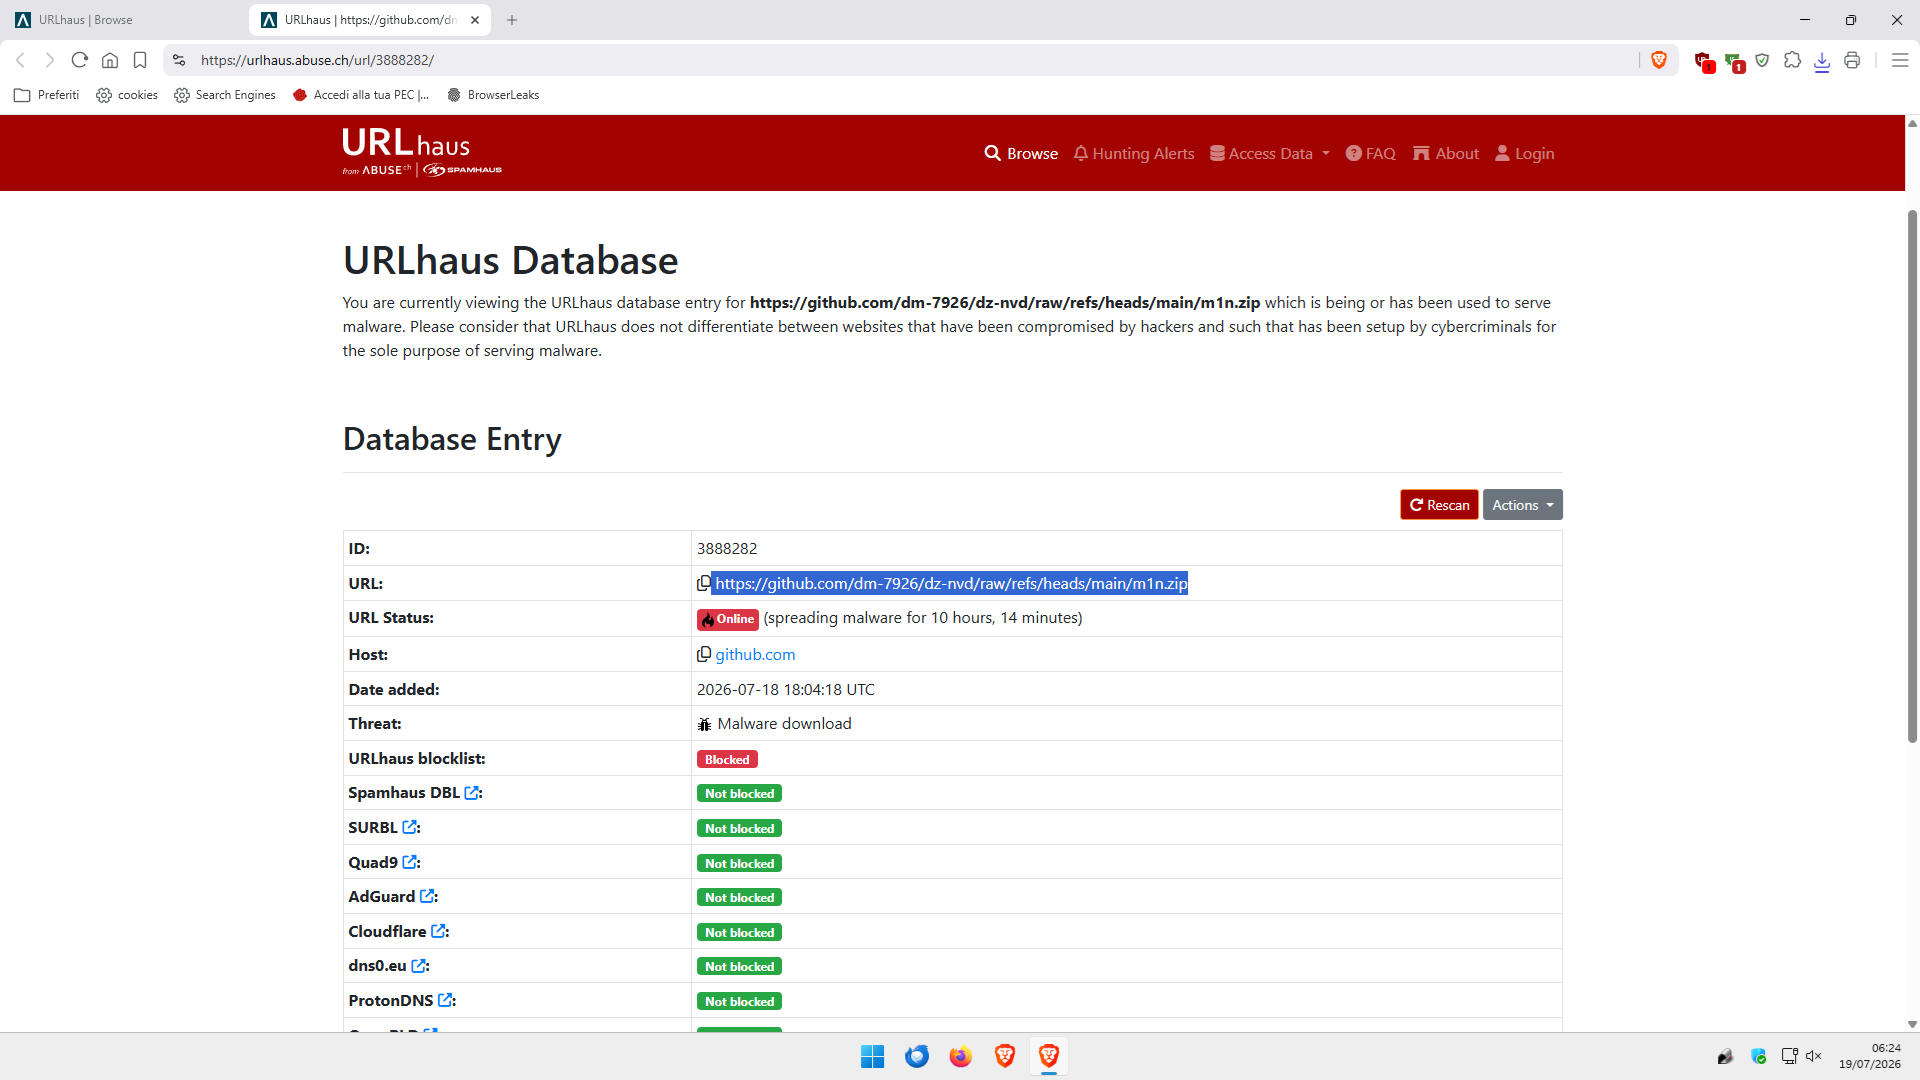Open Thunderbird from the taskbar
The image size is (1920, 1080).
[916, 1056]
